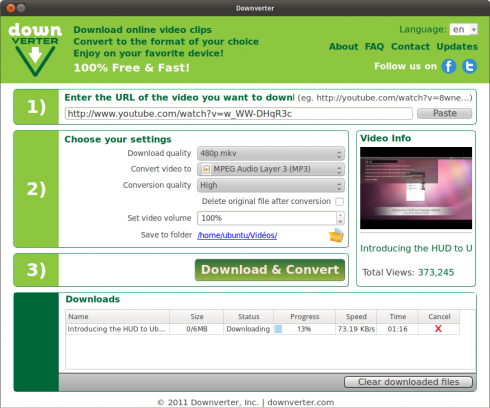The image size is (490, 408).
Task: Click the '01:16' time cell
Action: [397, 329]
